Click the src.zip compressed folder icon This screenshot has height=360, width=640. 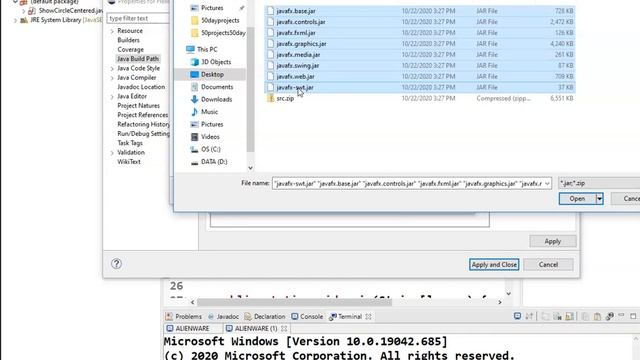click(270, 98)
